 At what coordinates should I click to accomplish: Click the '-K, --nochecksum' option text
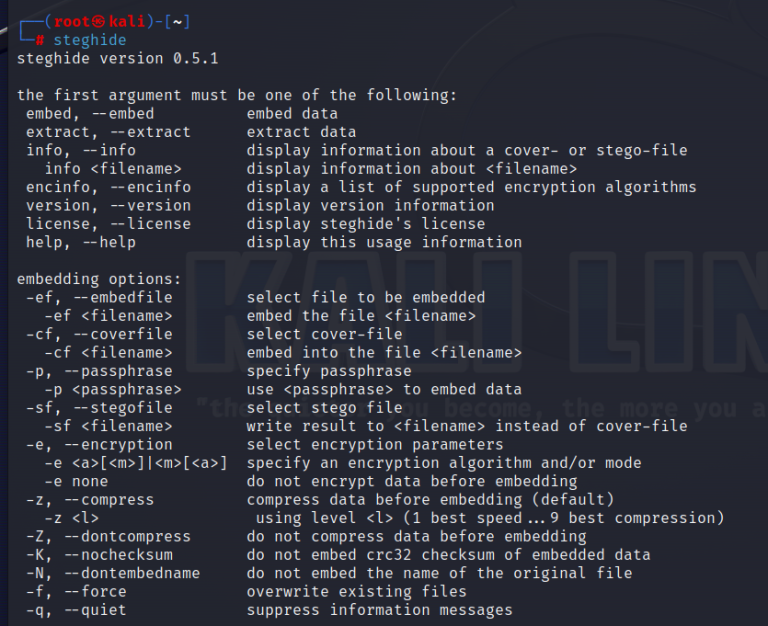click(x=99, y=555)
